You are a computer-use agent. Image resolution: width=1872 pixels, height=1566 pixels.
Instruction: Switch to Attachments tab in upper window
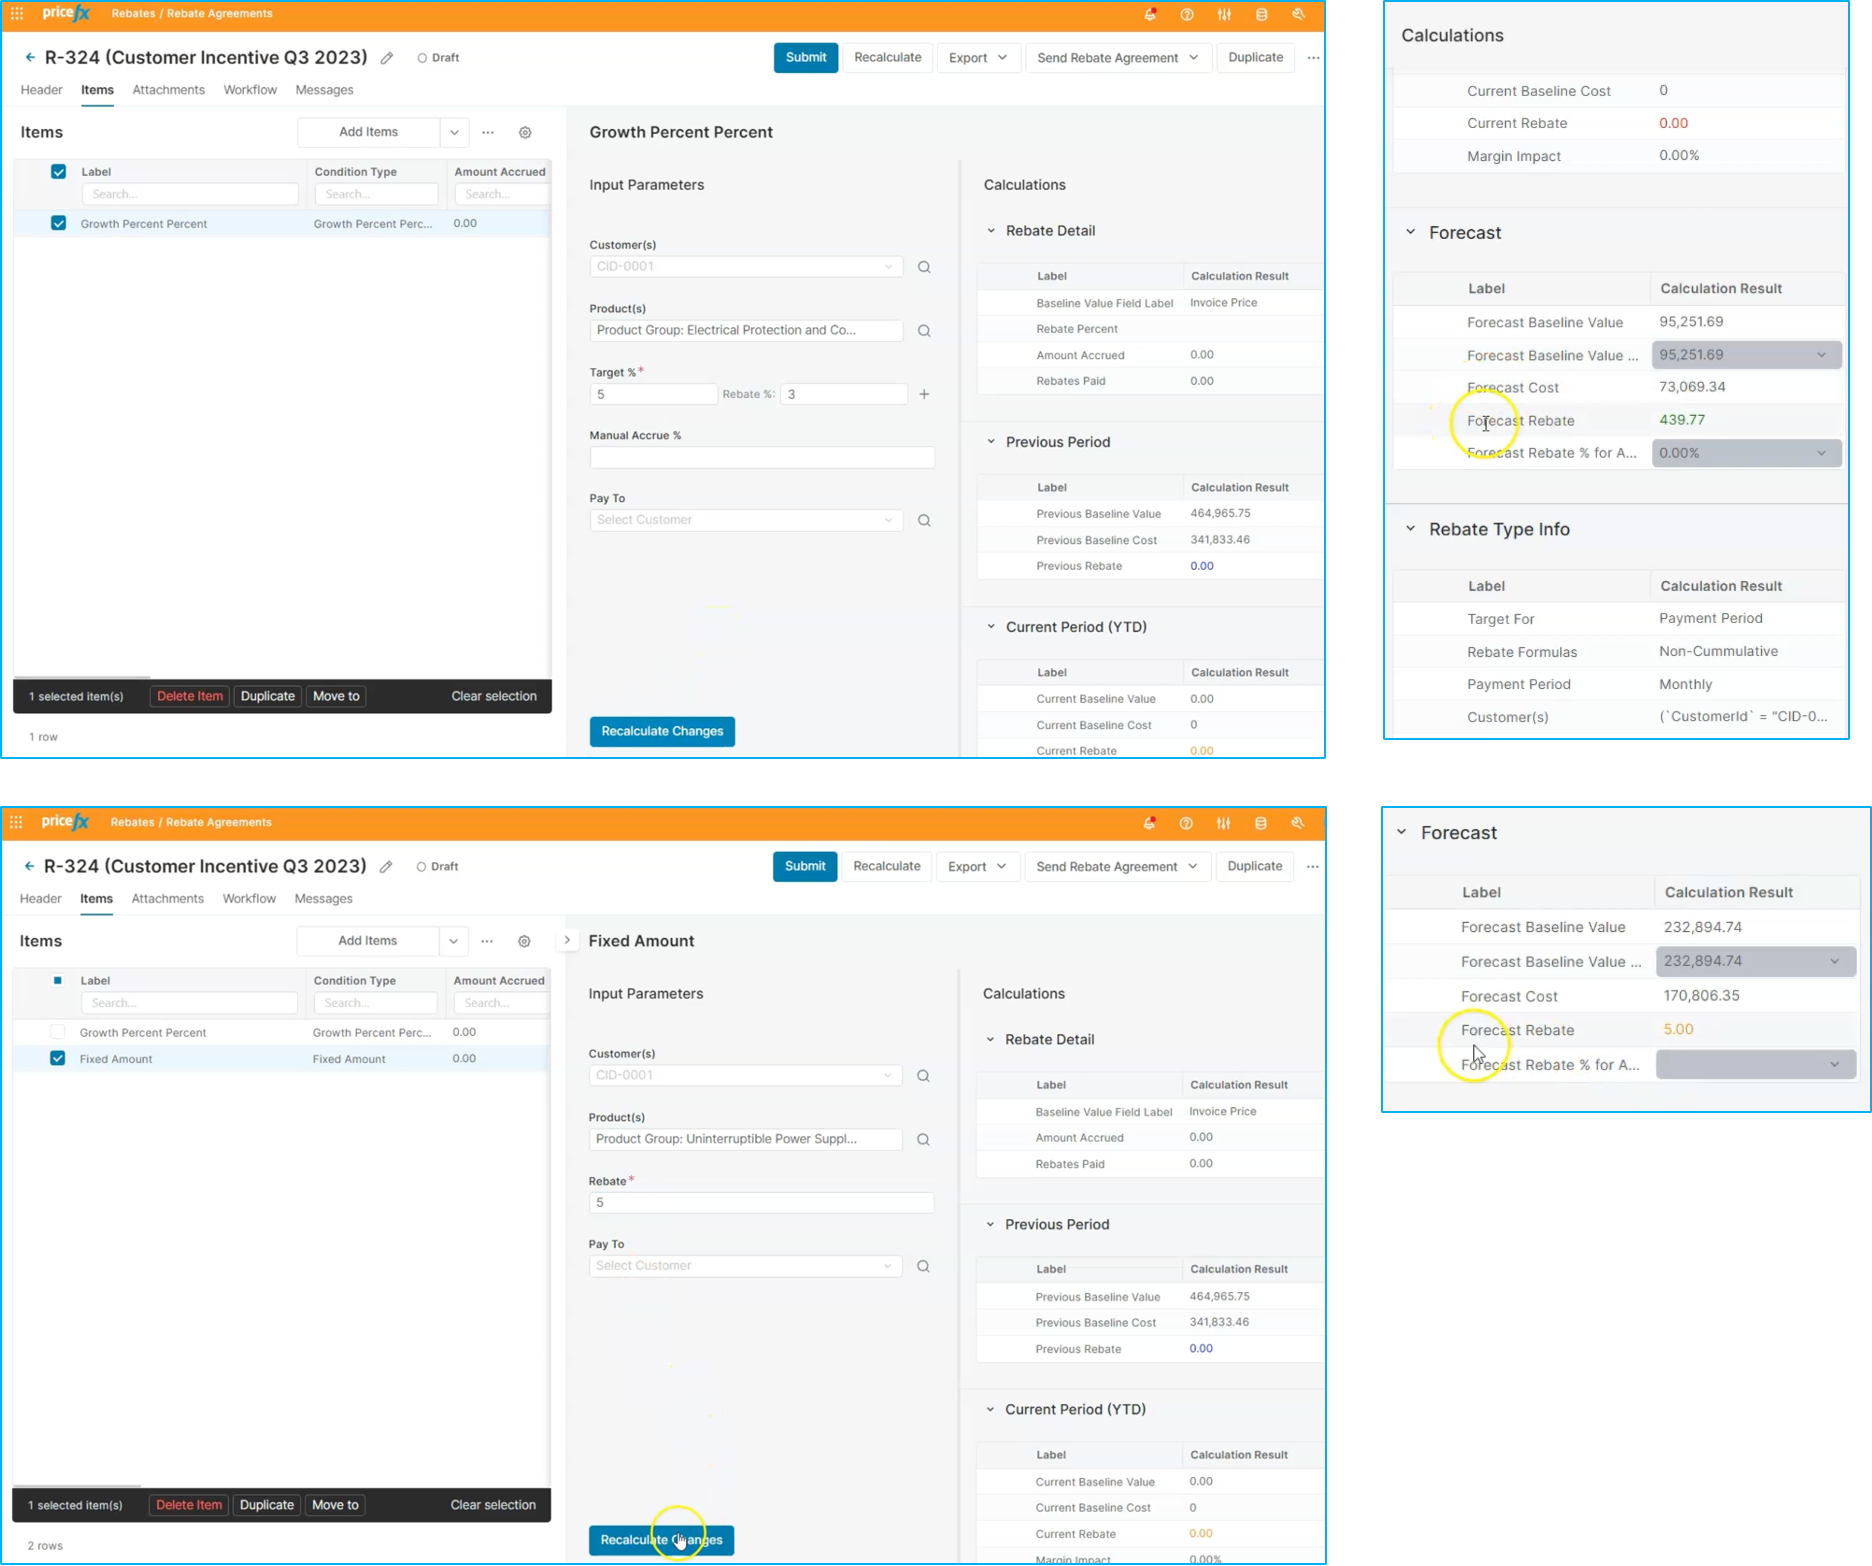[x=168, y=90]
